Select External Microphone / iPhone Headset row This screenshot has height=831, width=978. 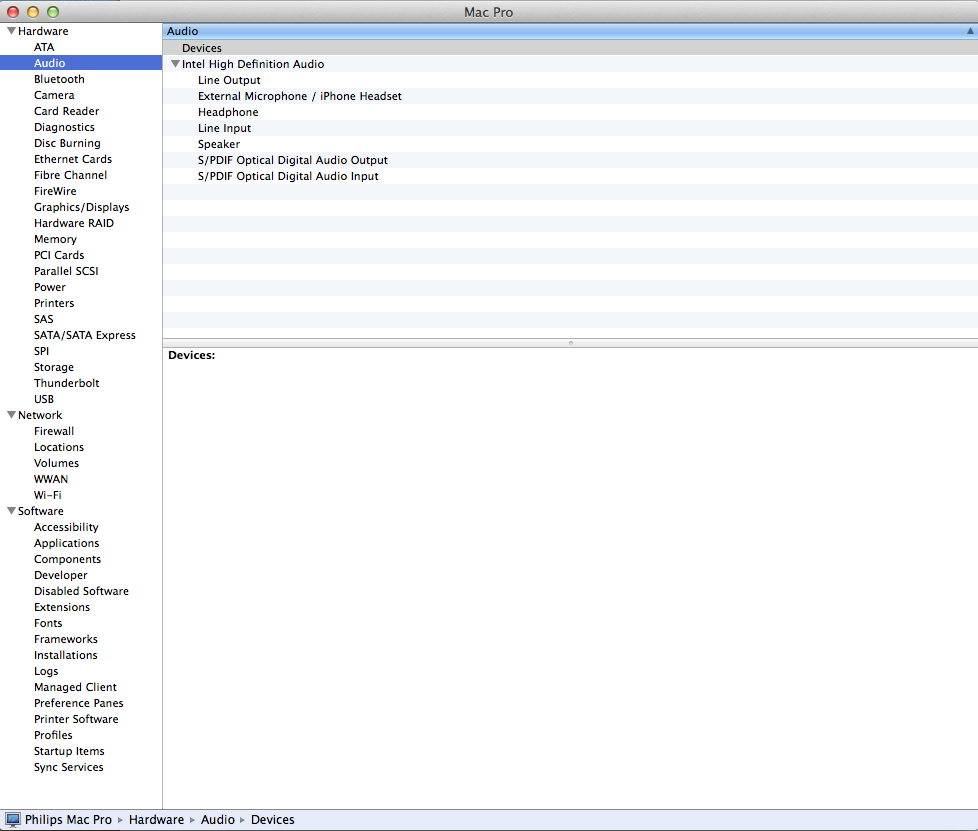pos(570,96)
